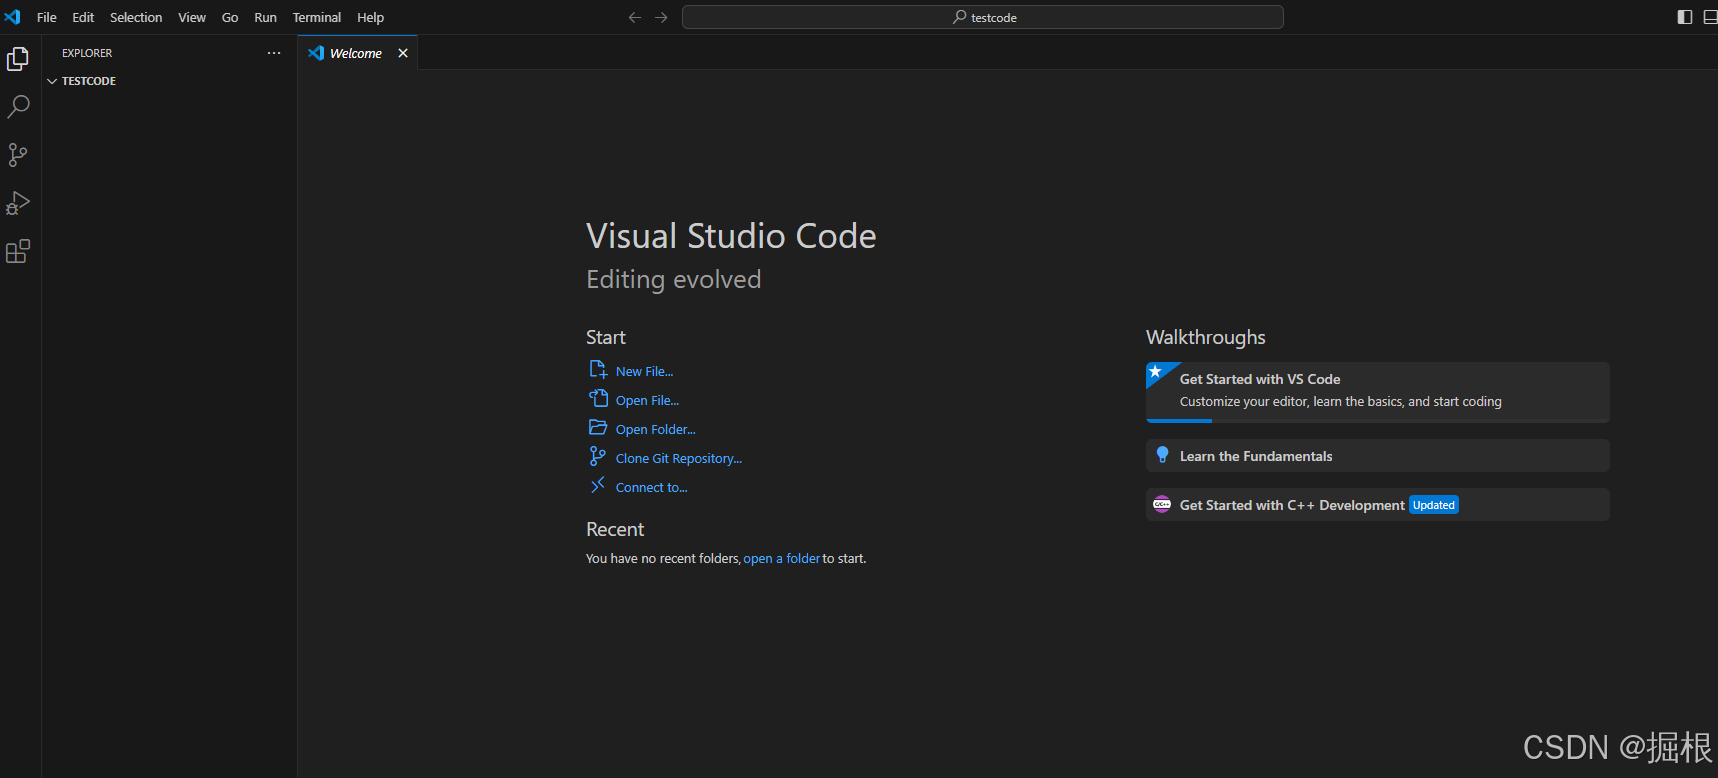Click the Open File icon
Viewport: 1718px width, 778px height.
[x=598, y=398]
